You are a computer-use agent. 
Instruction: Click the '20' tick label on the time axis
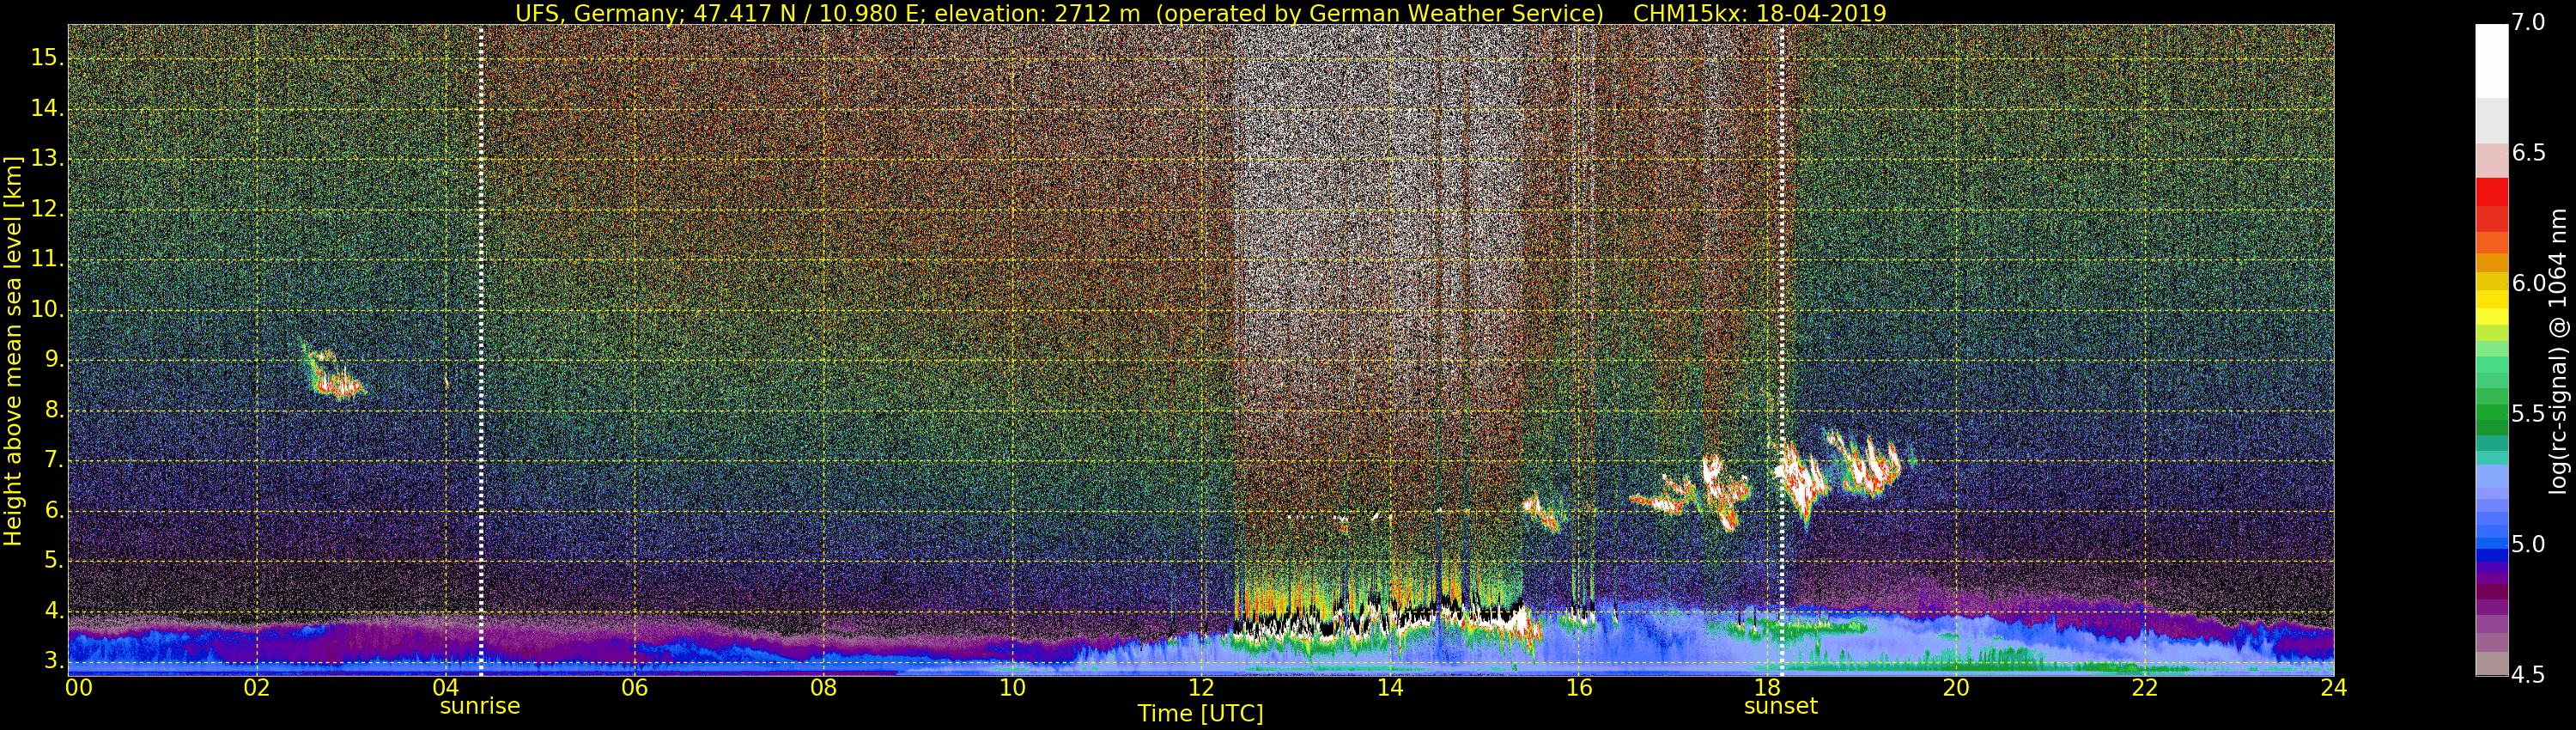point(1956,687)
